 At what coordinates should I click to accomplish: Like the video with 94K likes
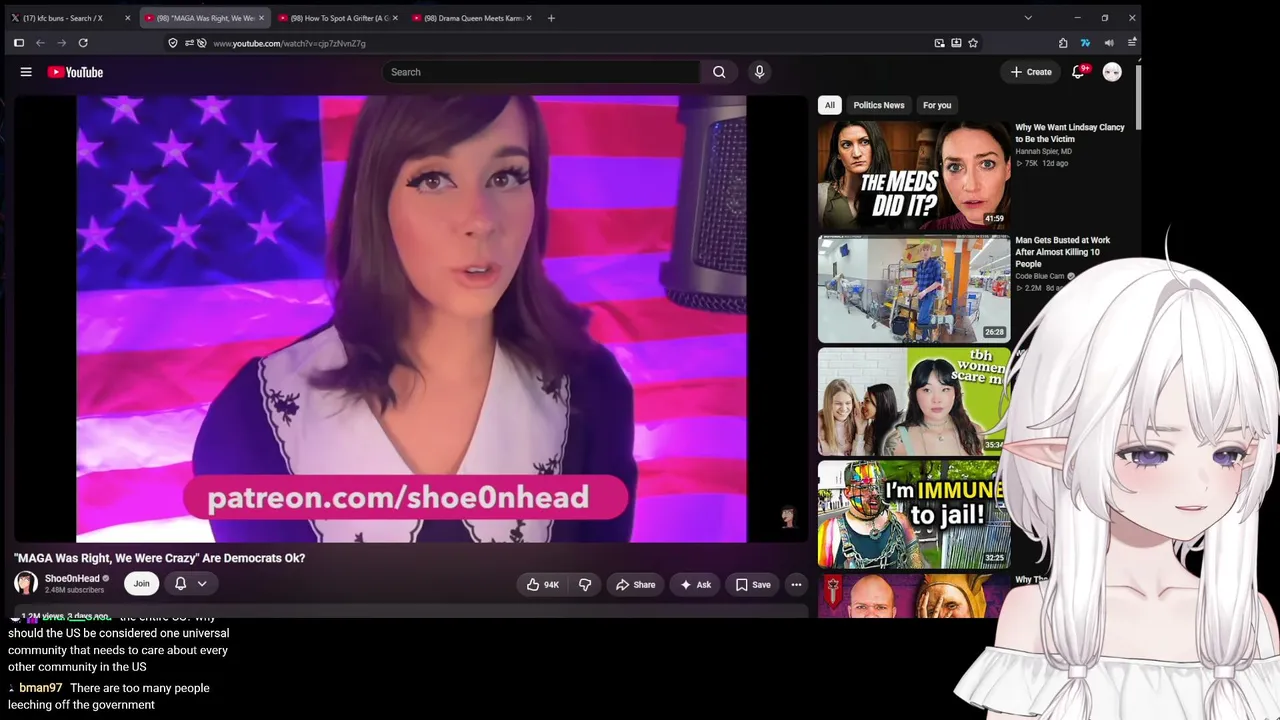[x=543, y=585]
